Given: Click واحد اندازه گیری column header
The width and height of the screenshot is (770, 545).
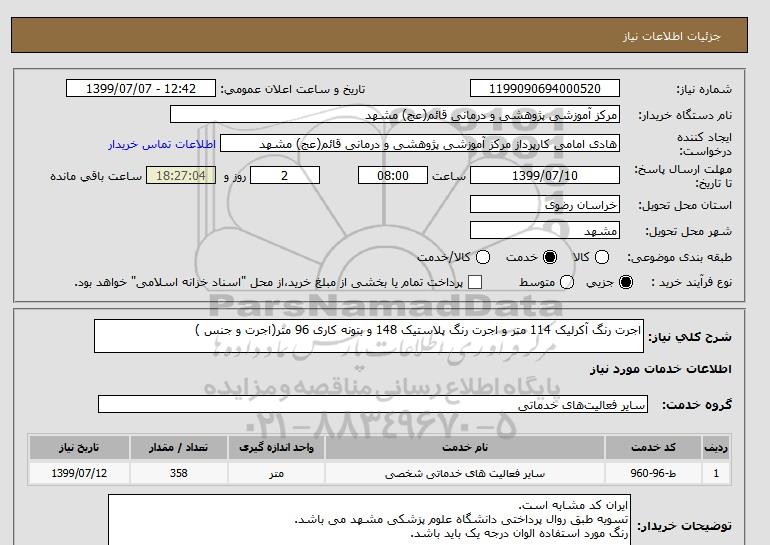Looking at the screenshot, I should [276, 447].
